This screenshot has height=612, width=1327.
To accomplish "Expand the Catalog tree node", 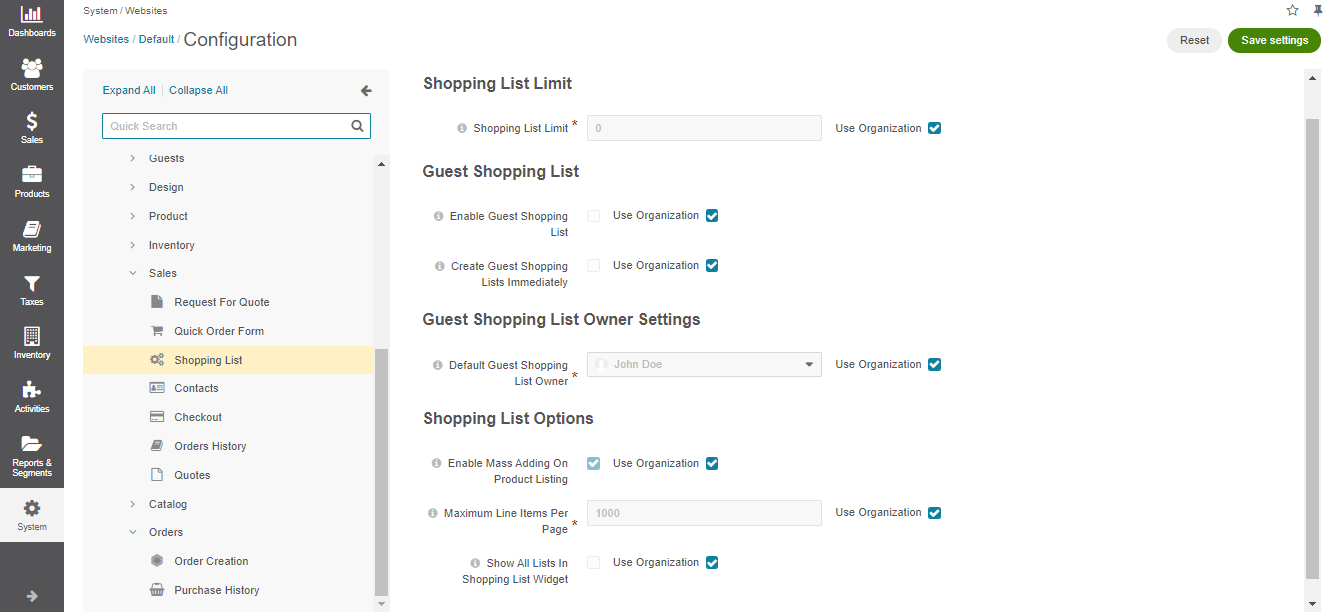I will 133,504.
